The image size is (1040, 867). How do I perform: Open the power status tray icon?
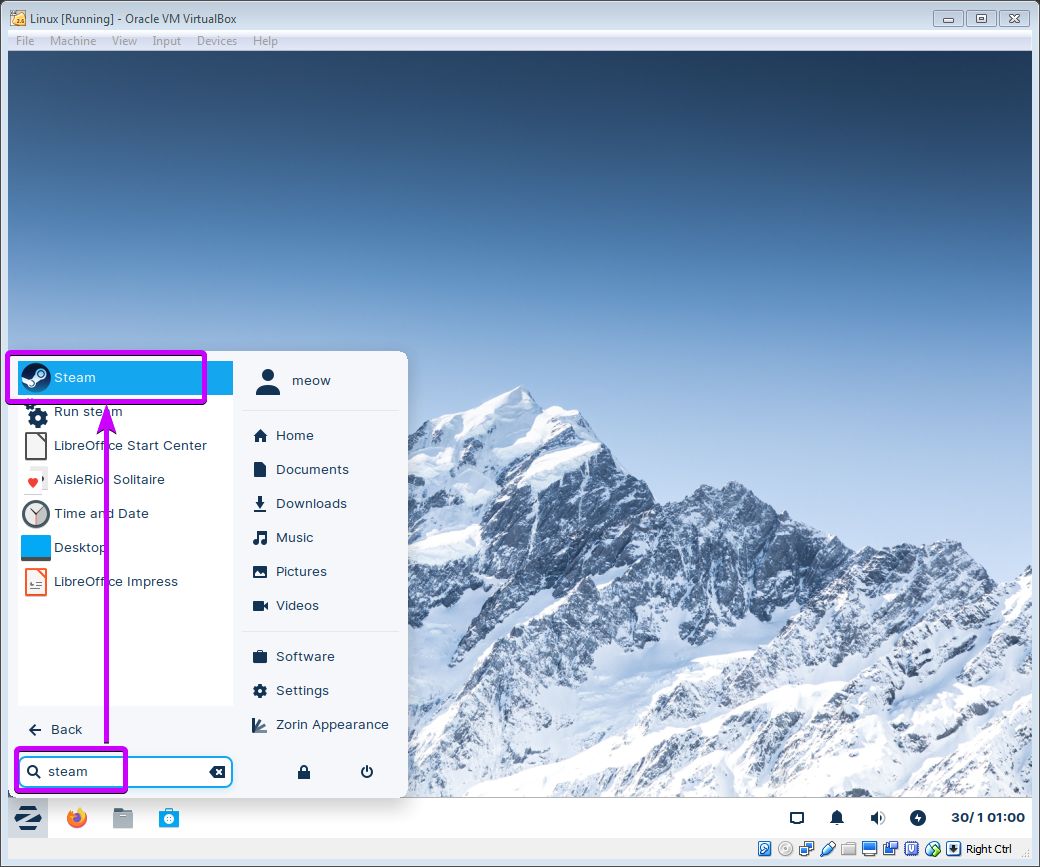[917, 818]
